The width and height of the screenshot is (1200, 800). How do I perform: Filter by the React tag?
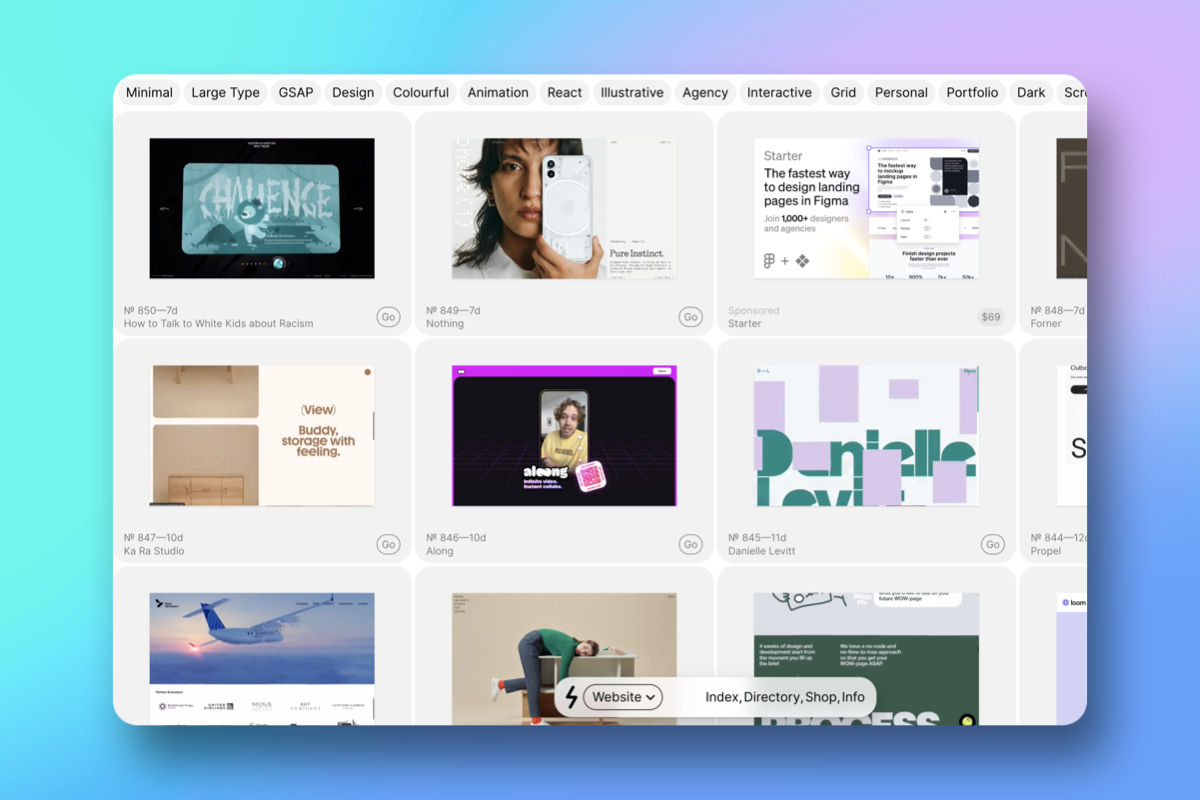(x=565, y=92)
